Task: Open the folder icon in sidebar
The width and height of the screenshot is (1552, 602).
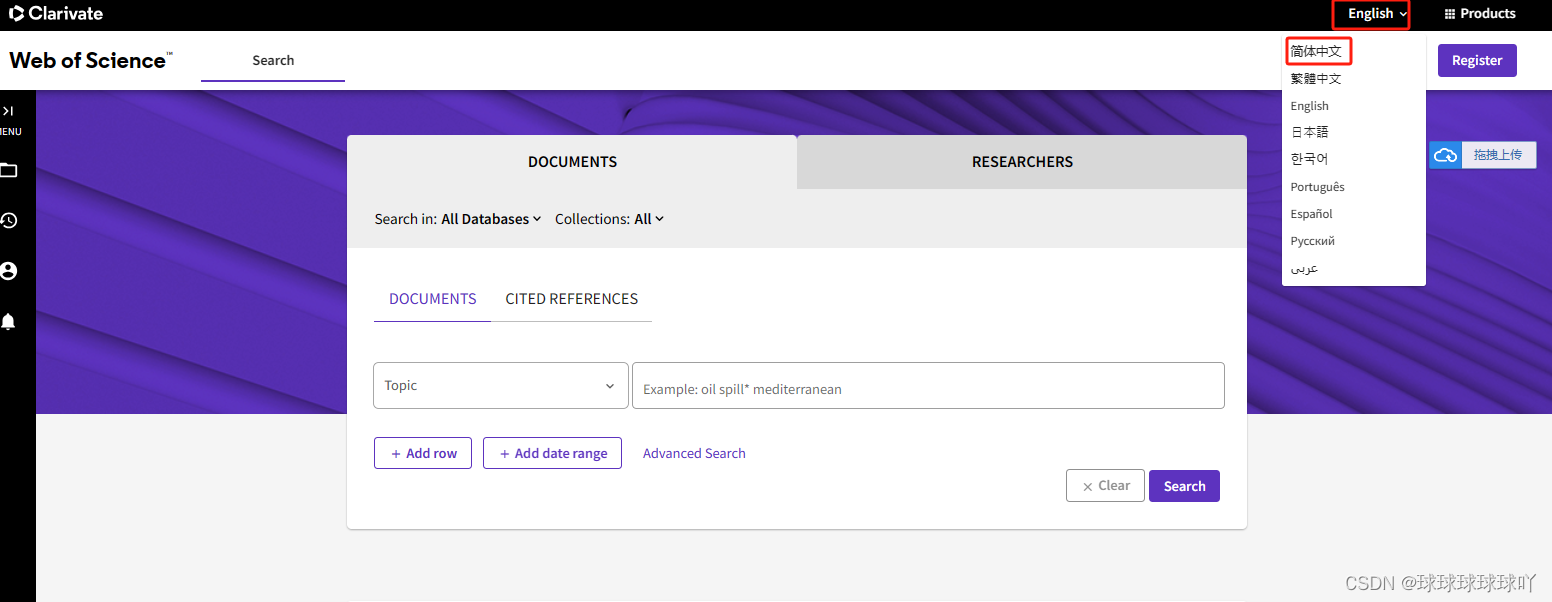Action: click(9, 170)
